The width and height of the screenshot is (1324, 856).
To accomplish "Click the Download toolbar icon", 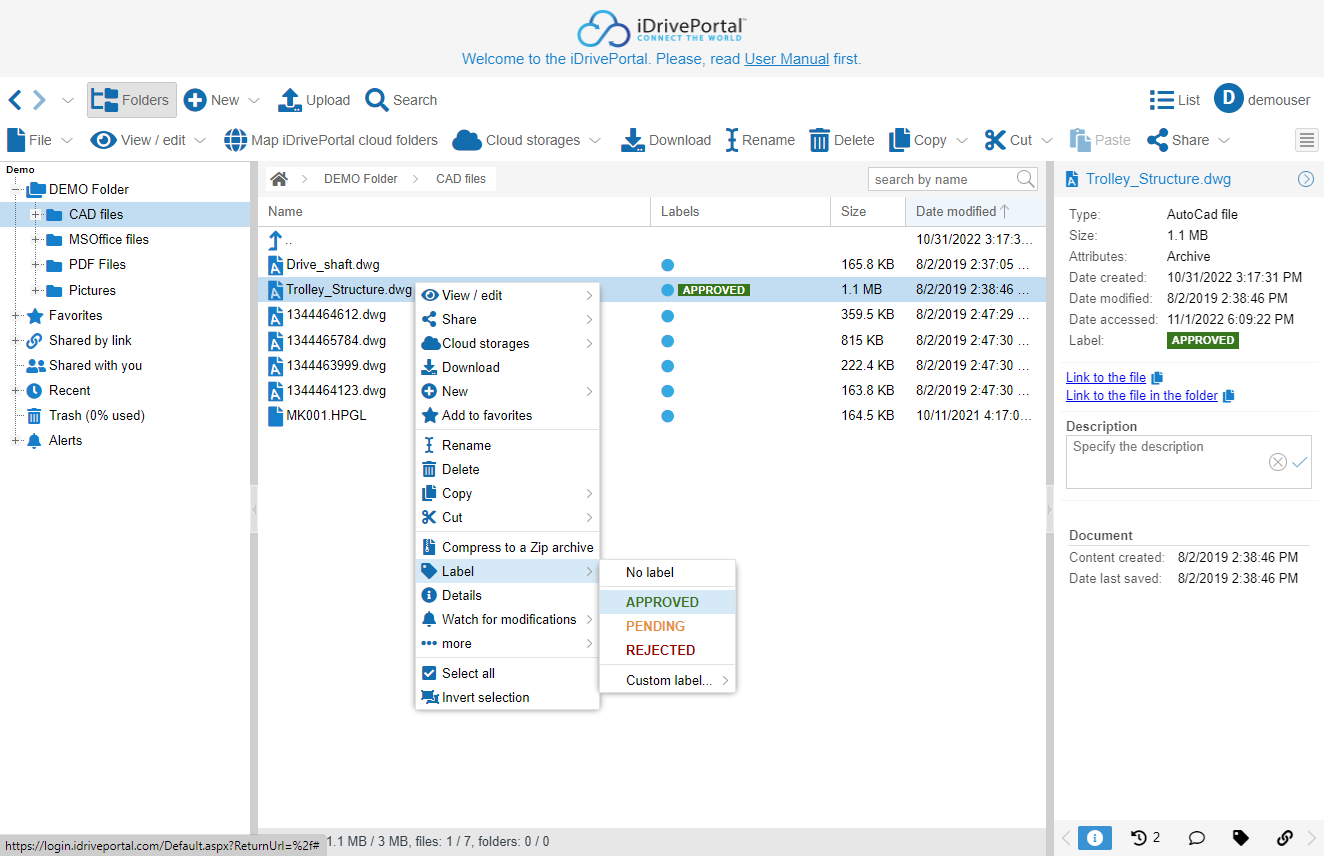I will [632, 140].
